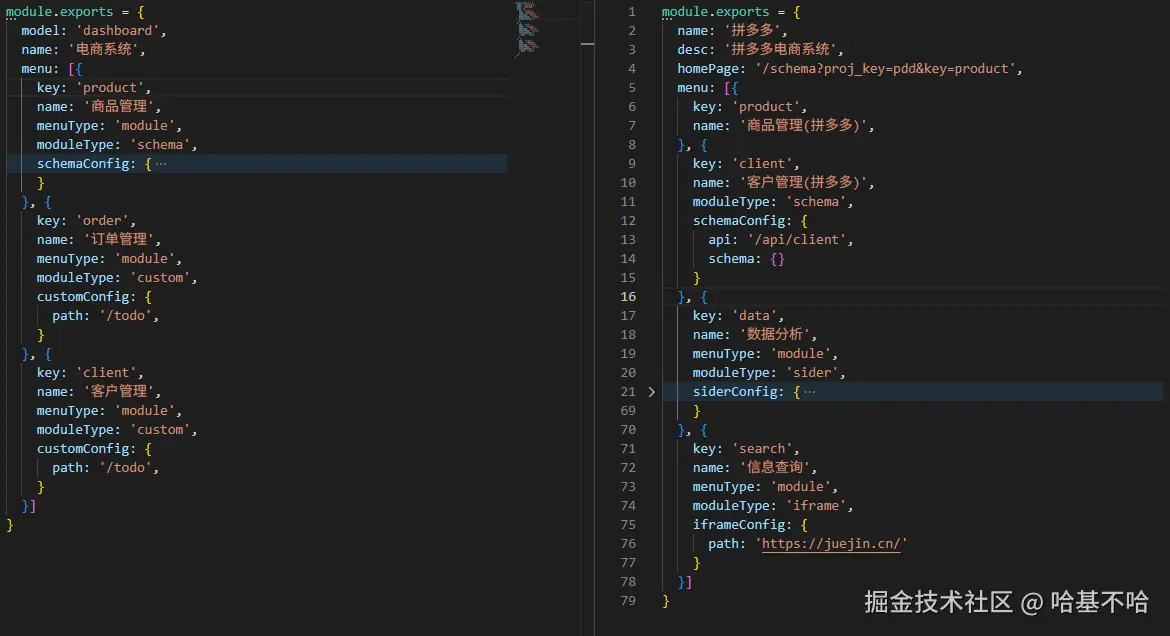Click the api: '/api/client' line
Viewport: 1170px width, 636px height.
780,240
